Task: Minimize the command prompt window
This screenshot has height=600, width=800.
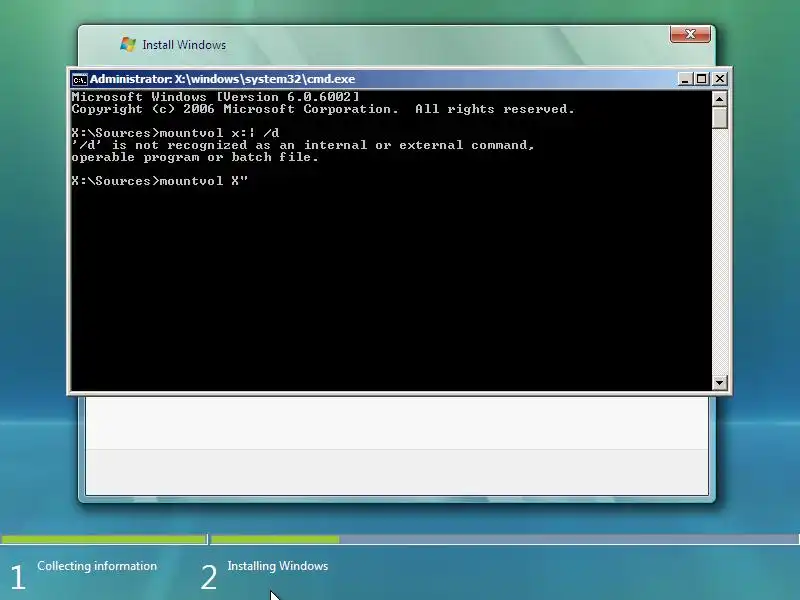Action: coord(685,79)
